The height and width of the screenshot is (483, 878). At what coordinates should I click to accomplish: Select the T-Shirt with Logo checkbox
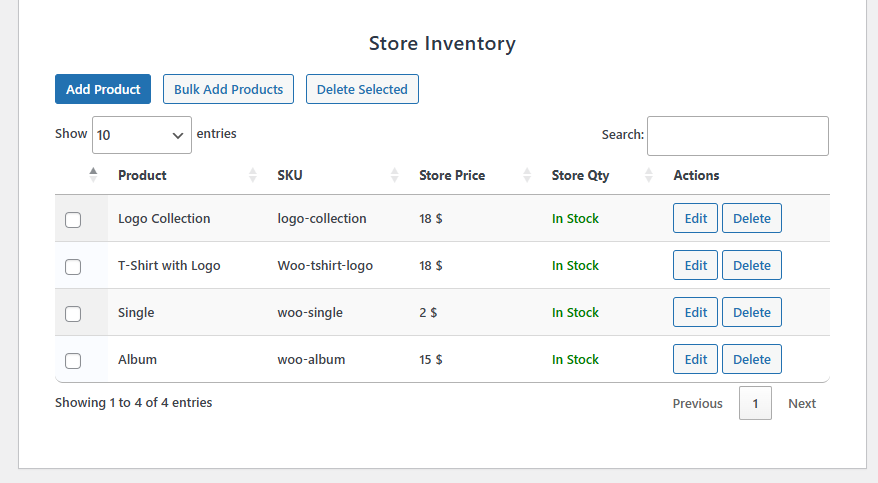click(73, 267)
